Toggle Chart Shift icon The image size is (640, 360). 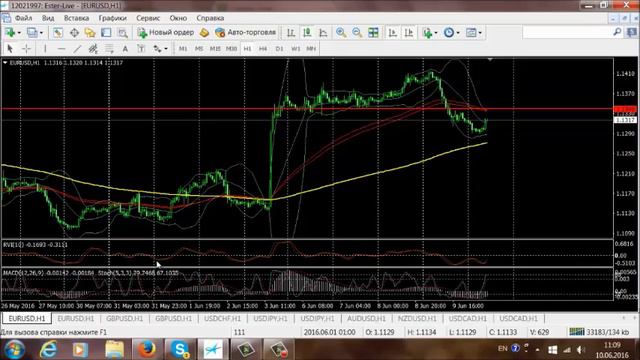(x=409, y=33)
